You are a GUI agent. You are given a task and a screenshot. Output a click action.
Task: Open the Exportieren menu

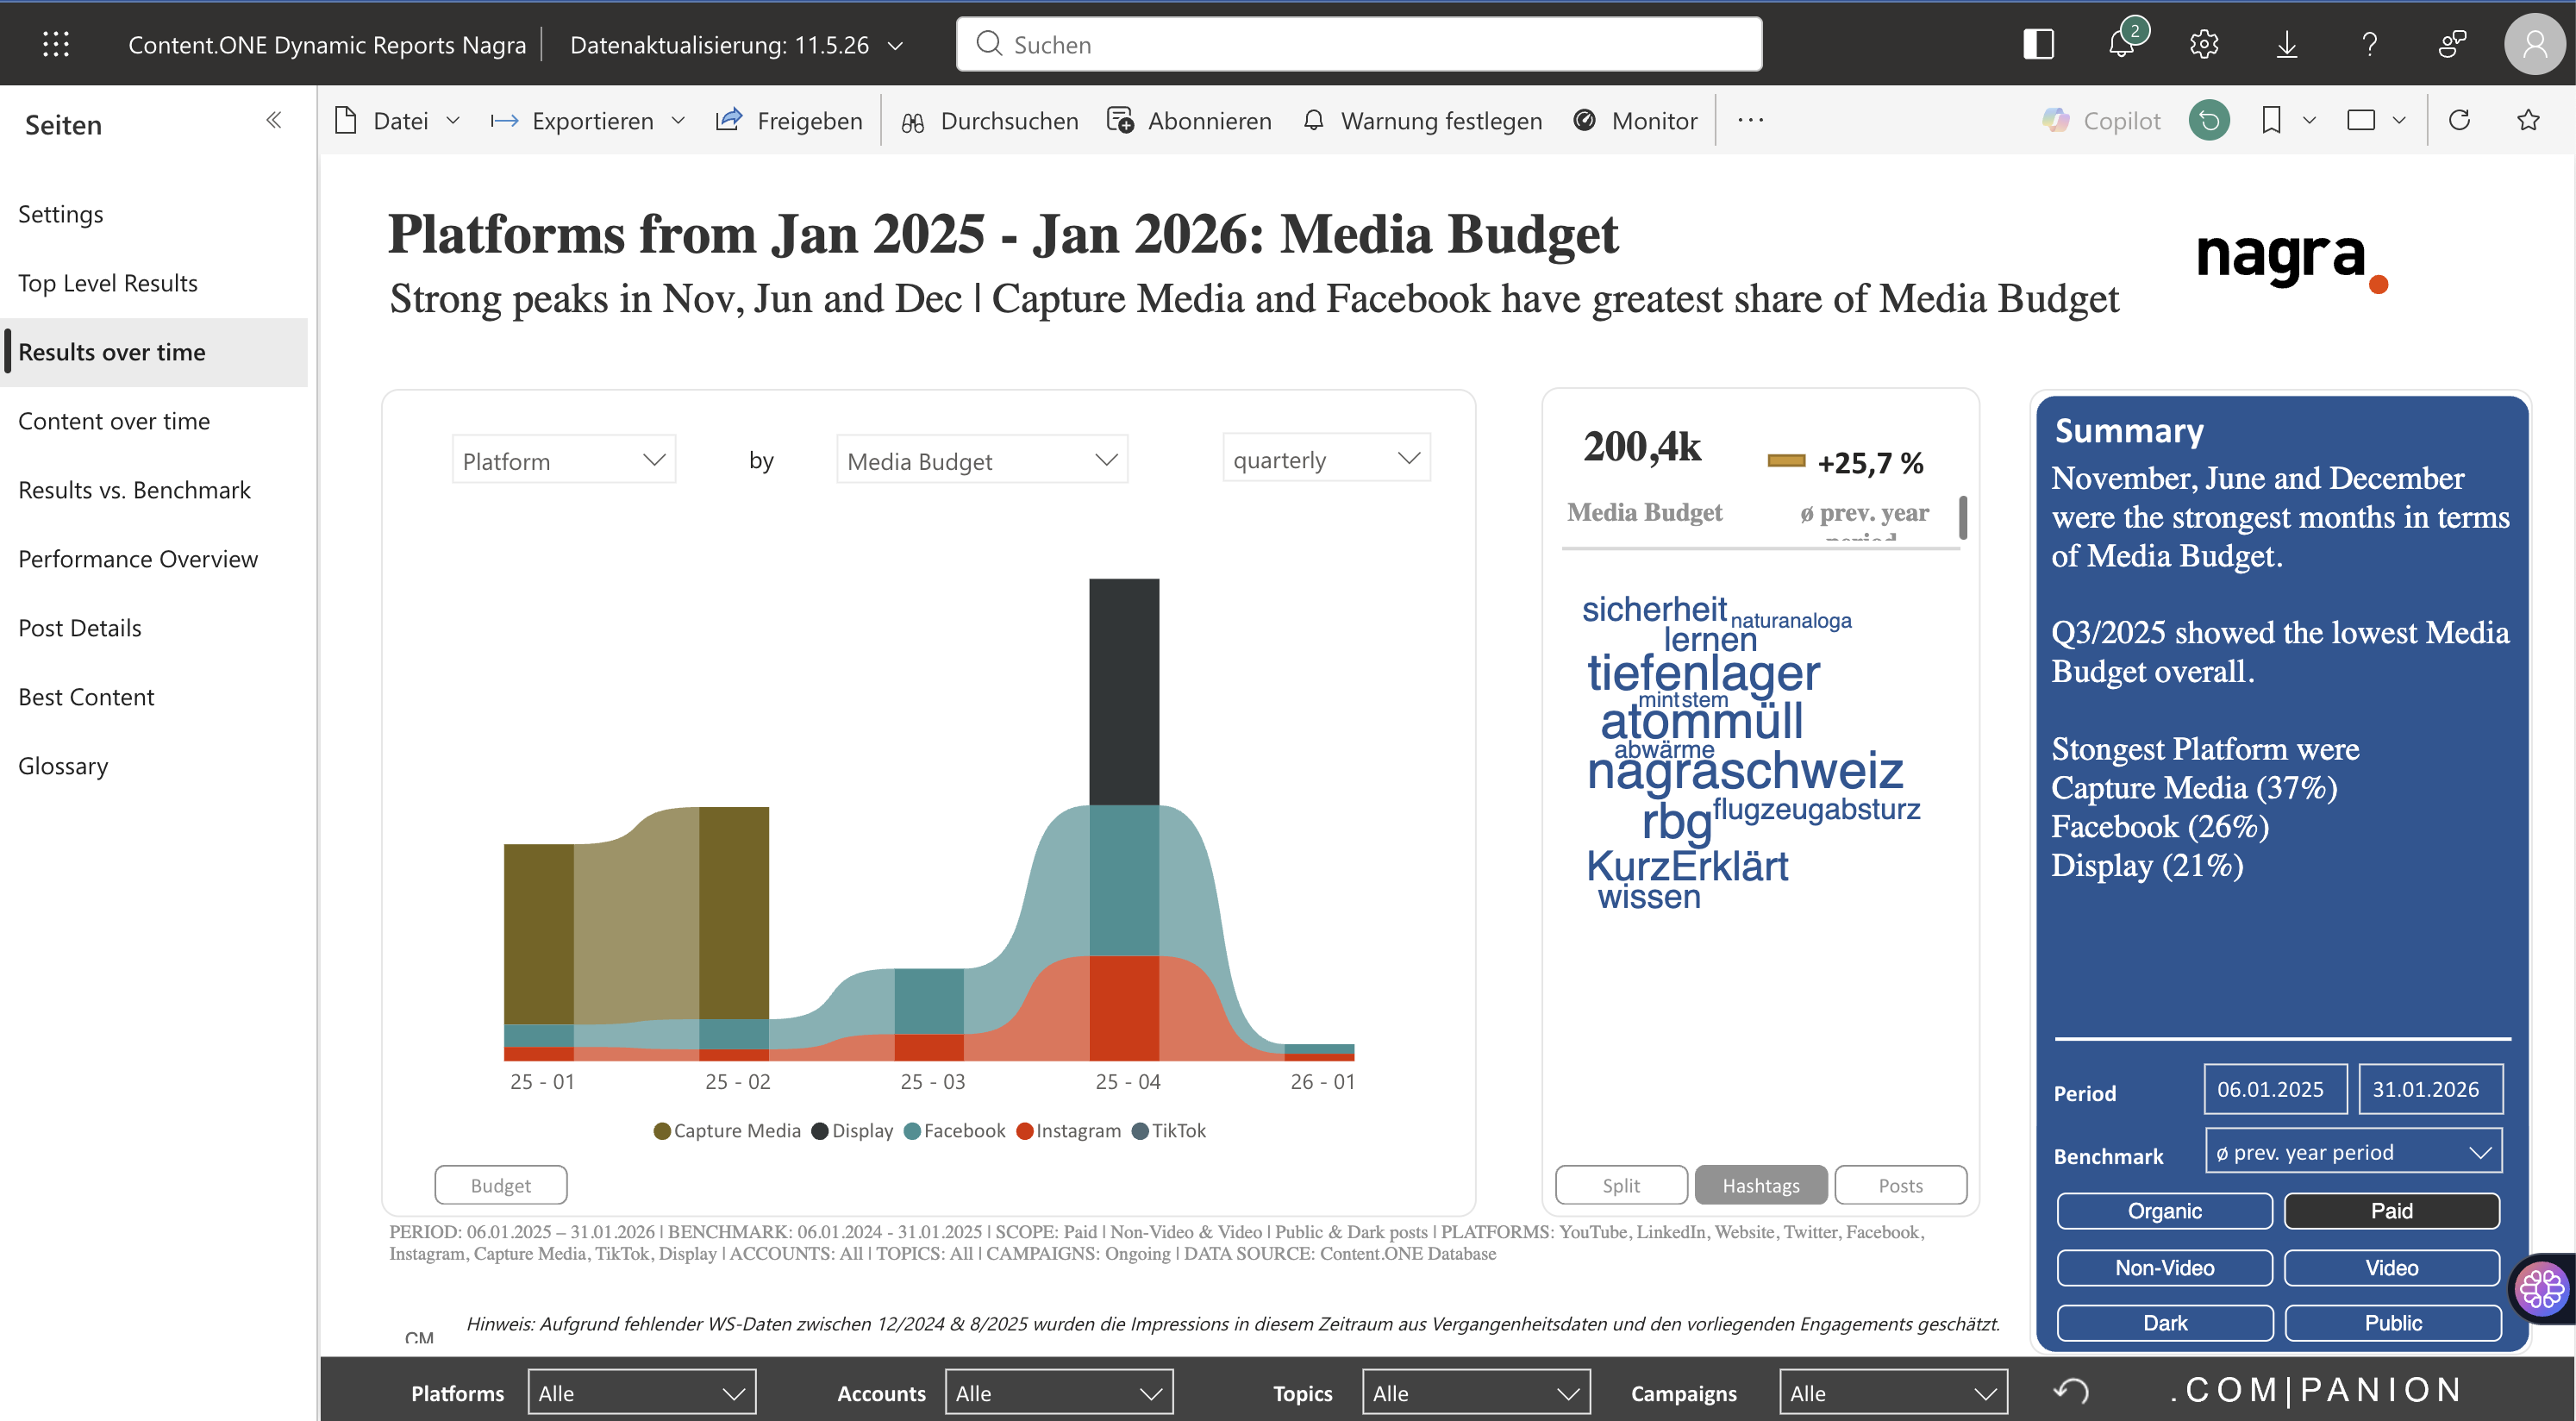click(x=588, y=121)
